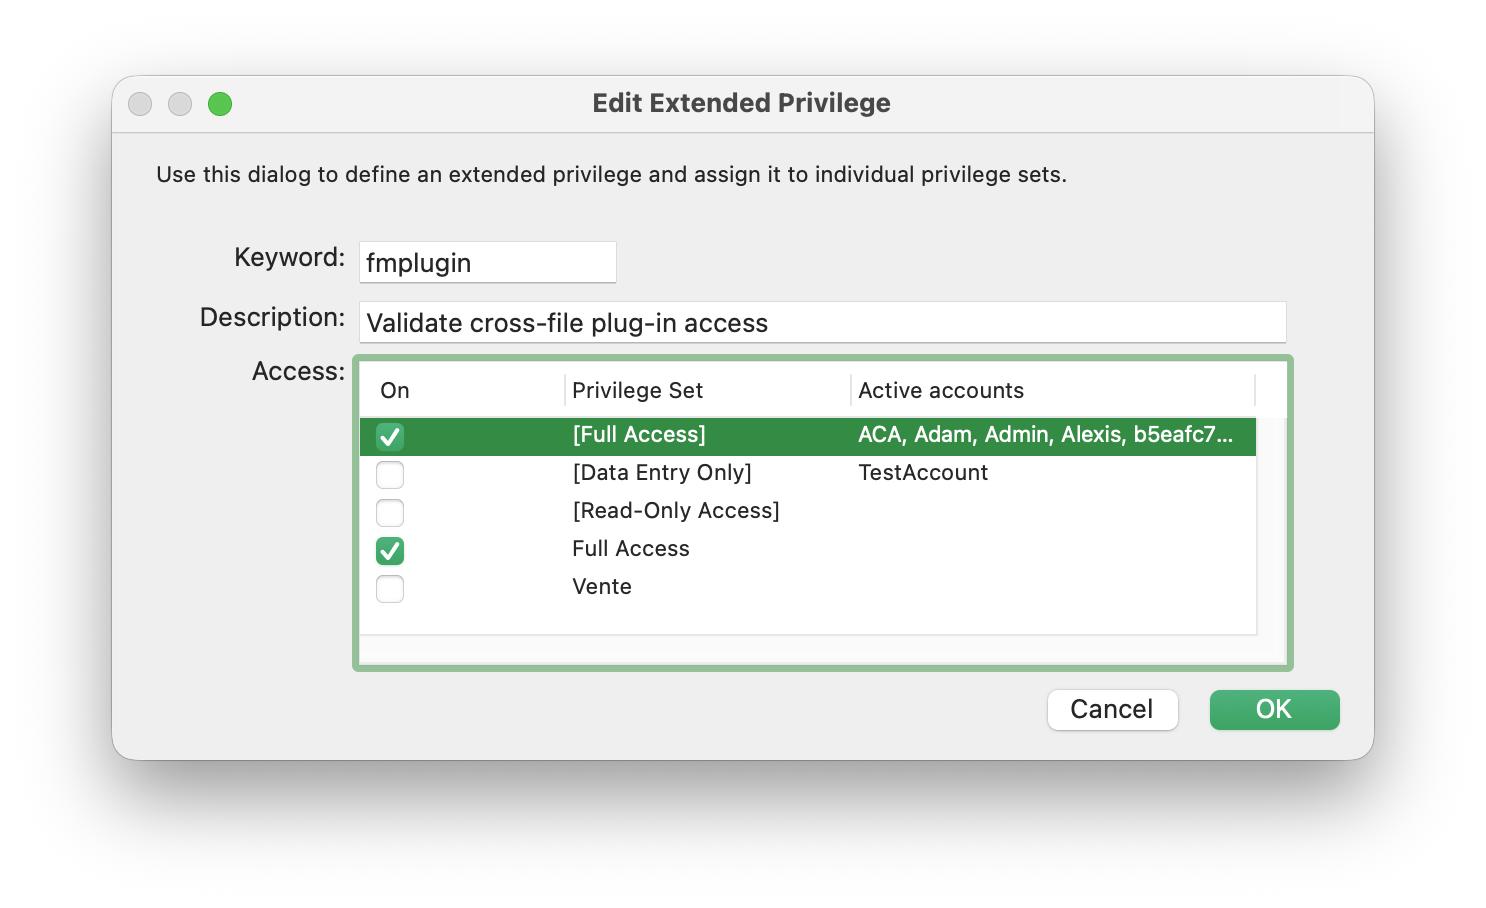Click the minimize traffic light button
1486x908 pixels.
click(x=180, y=103)
